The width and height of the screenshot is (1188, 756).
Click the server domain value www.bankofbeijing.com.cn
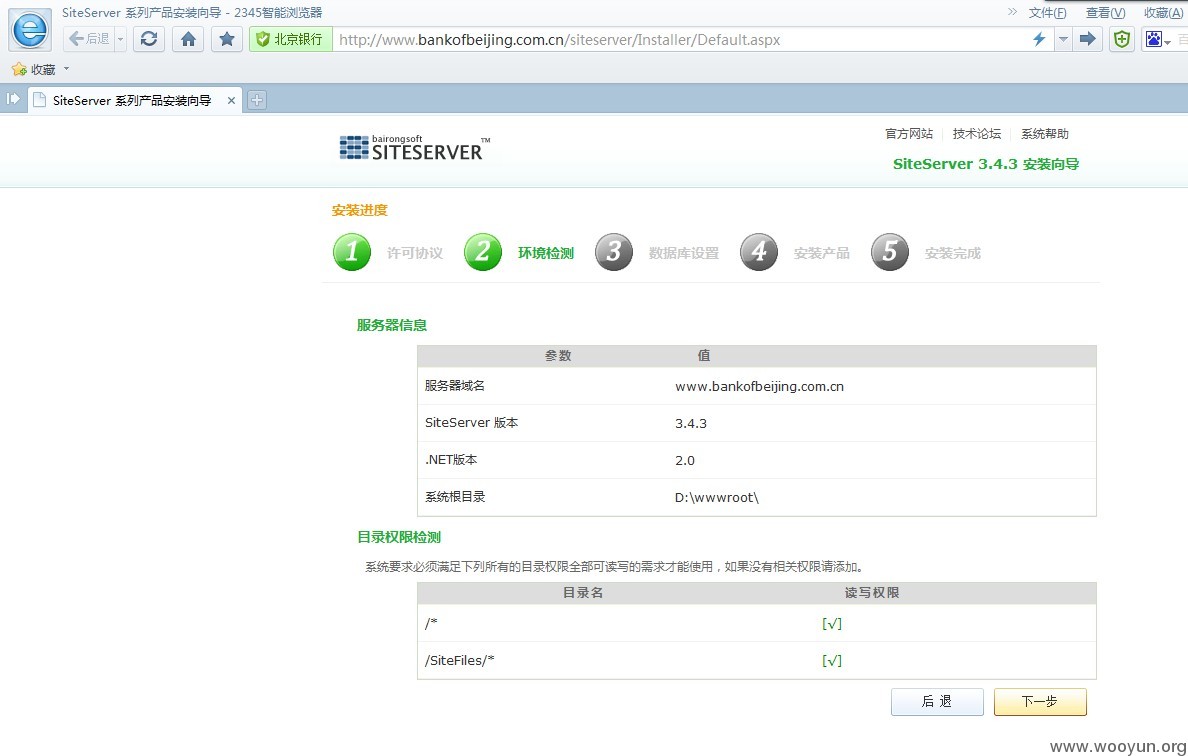(759, 386)
